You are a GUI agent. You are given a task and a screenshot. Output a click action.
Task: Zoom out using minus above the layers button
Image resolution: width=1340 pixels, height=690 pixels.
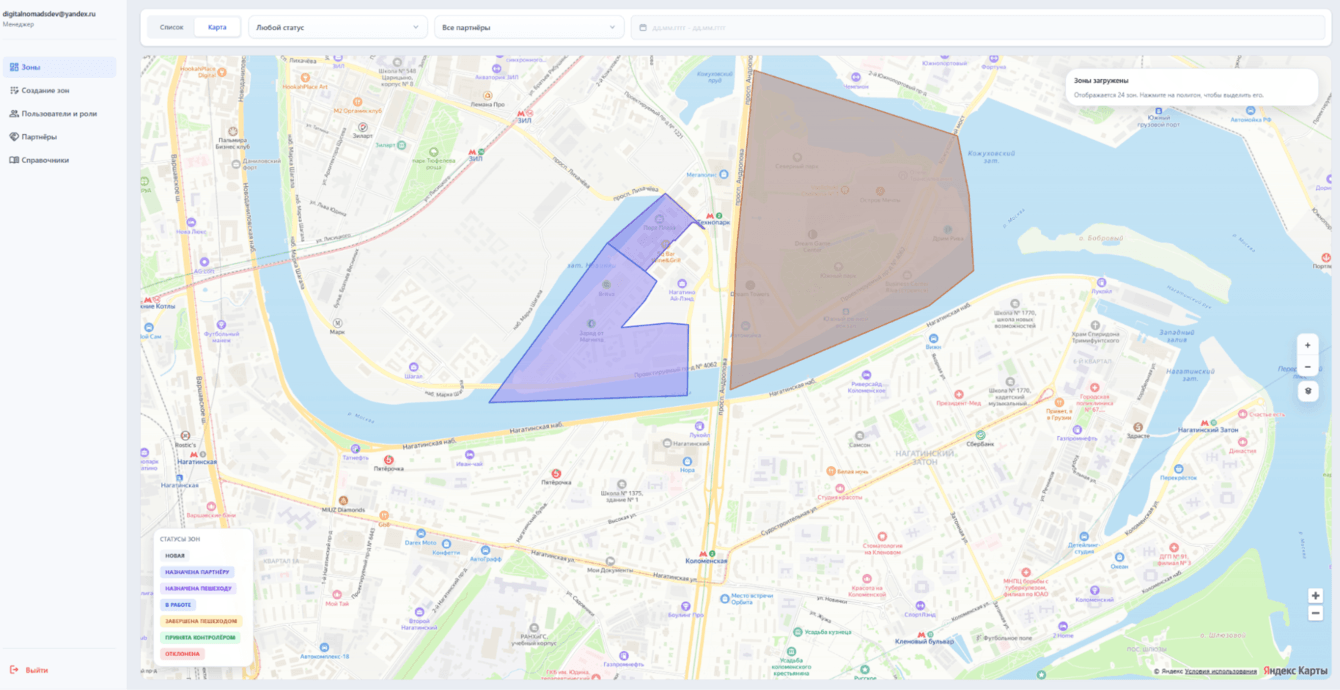coord(1308,367)
